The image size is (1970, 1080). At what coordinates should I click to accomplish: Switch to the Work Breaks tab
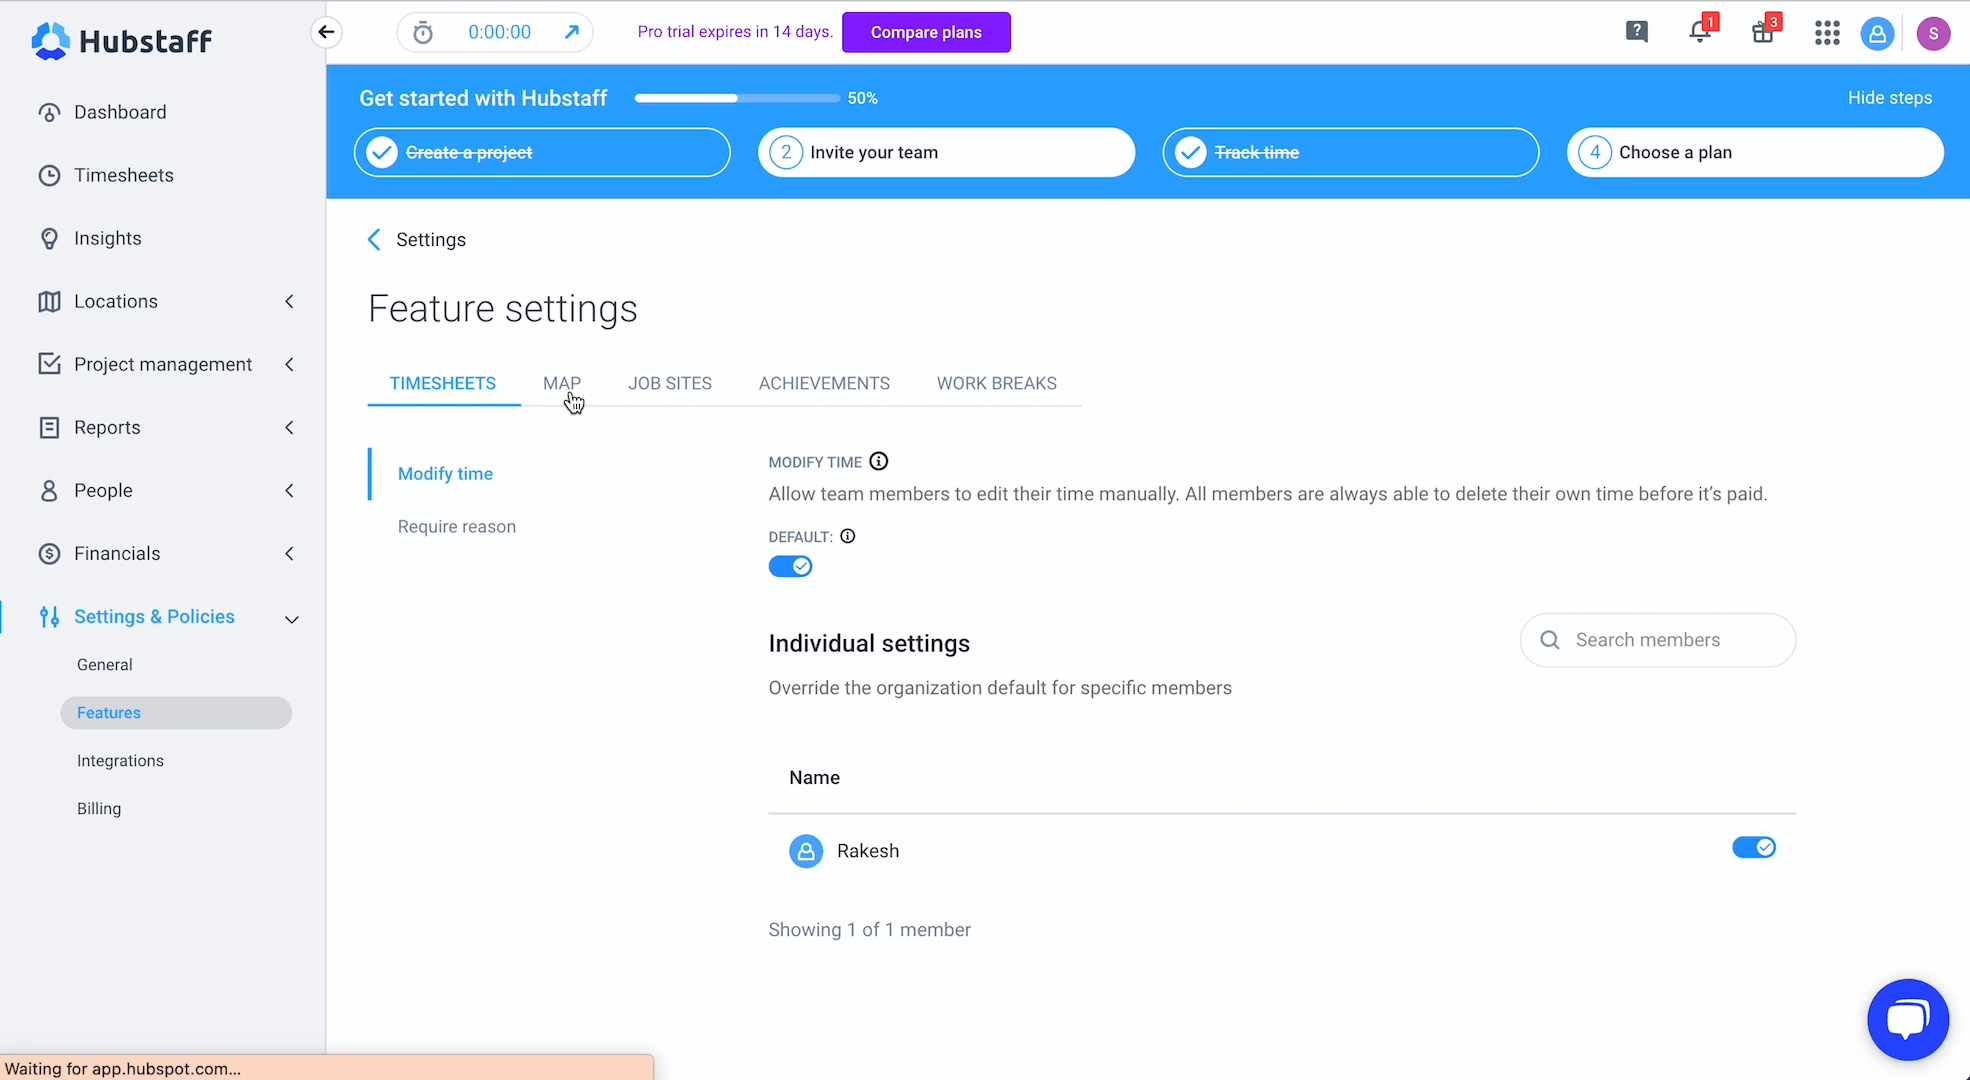click(996, 383)
